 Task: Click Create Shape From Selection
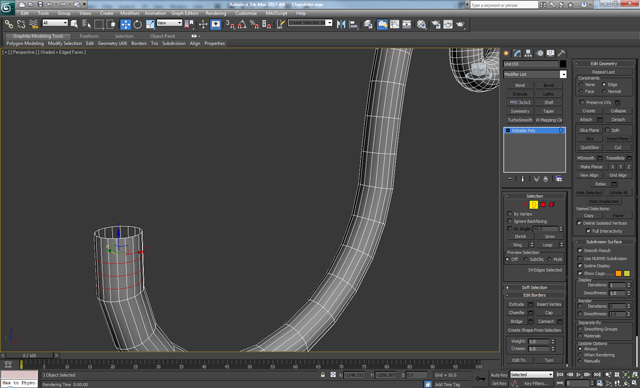(534, 330)
